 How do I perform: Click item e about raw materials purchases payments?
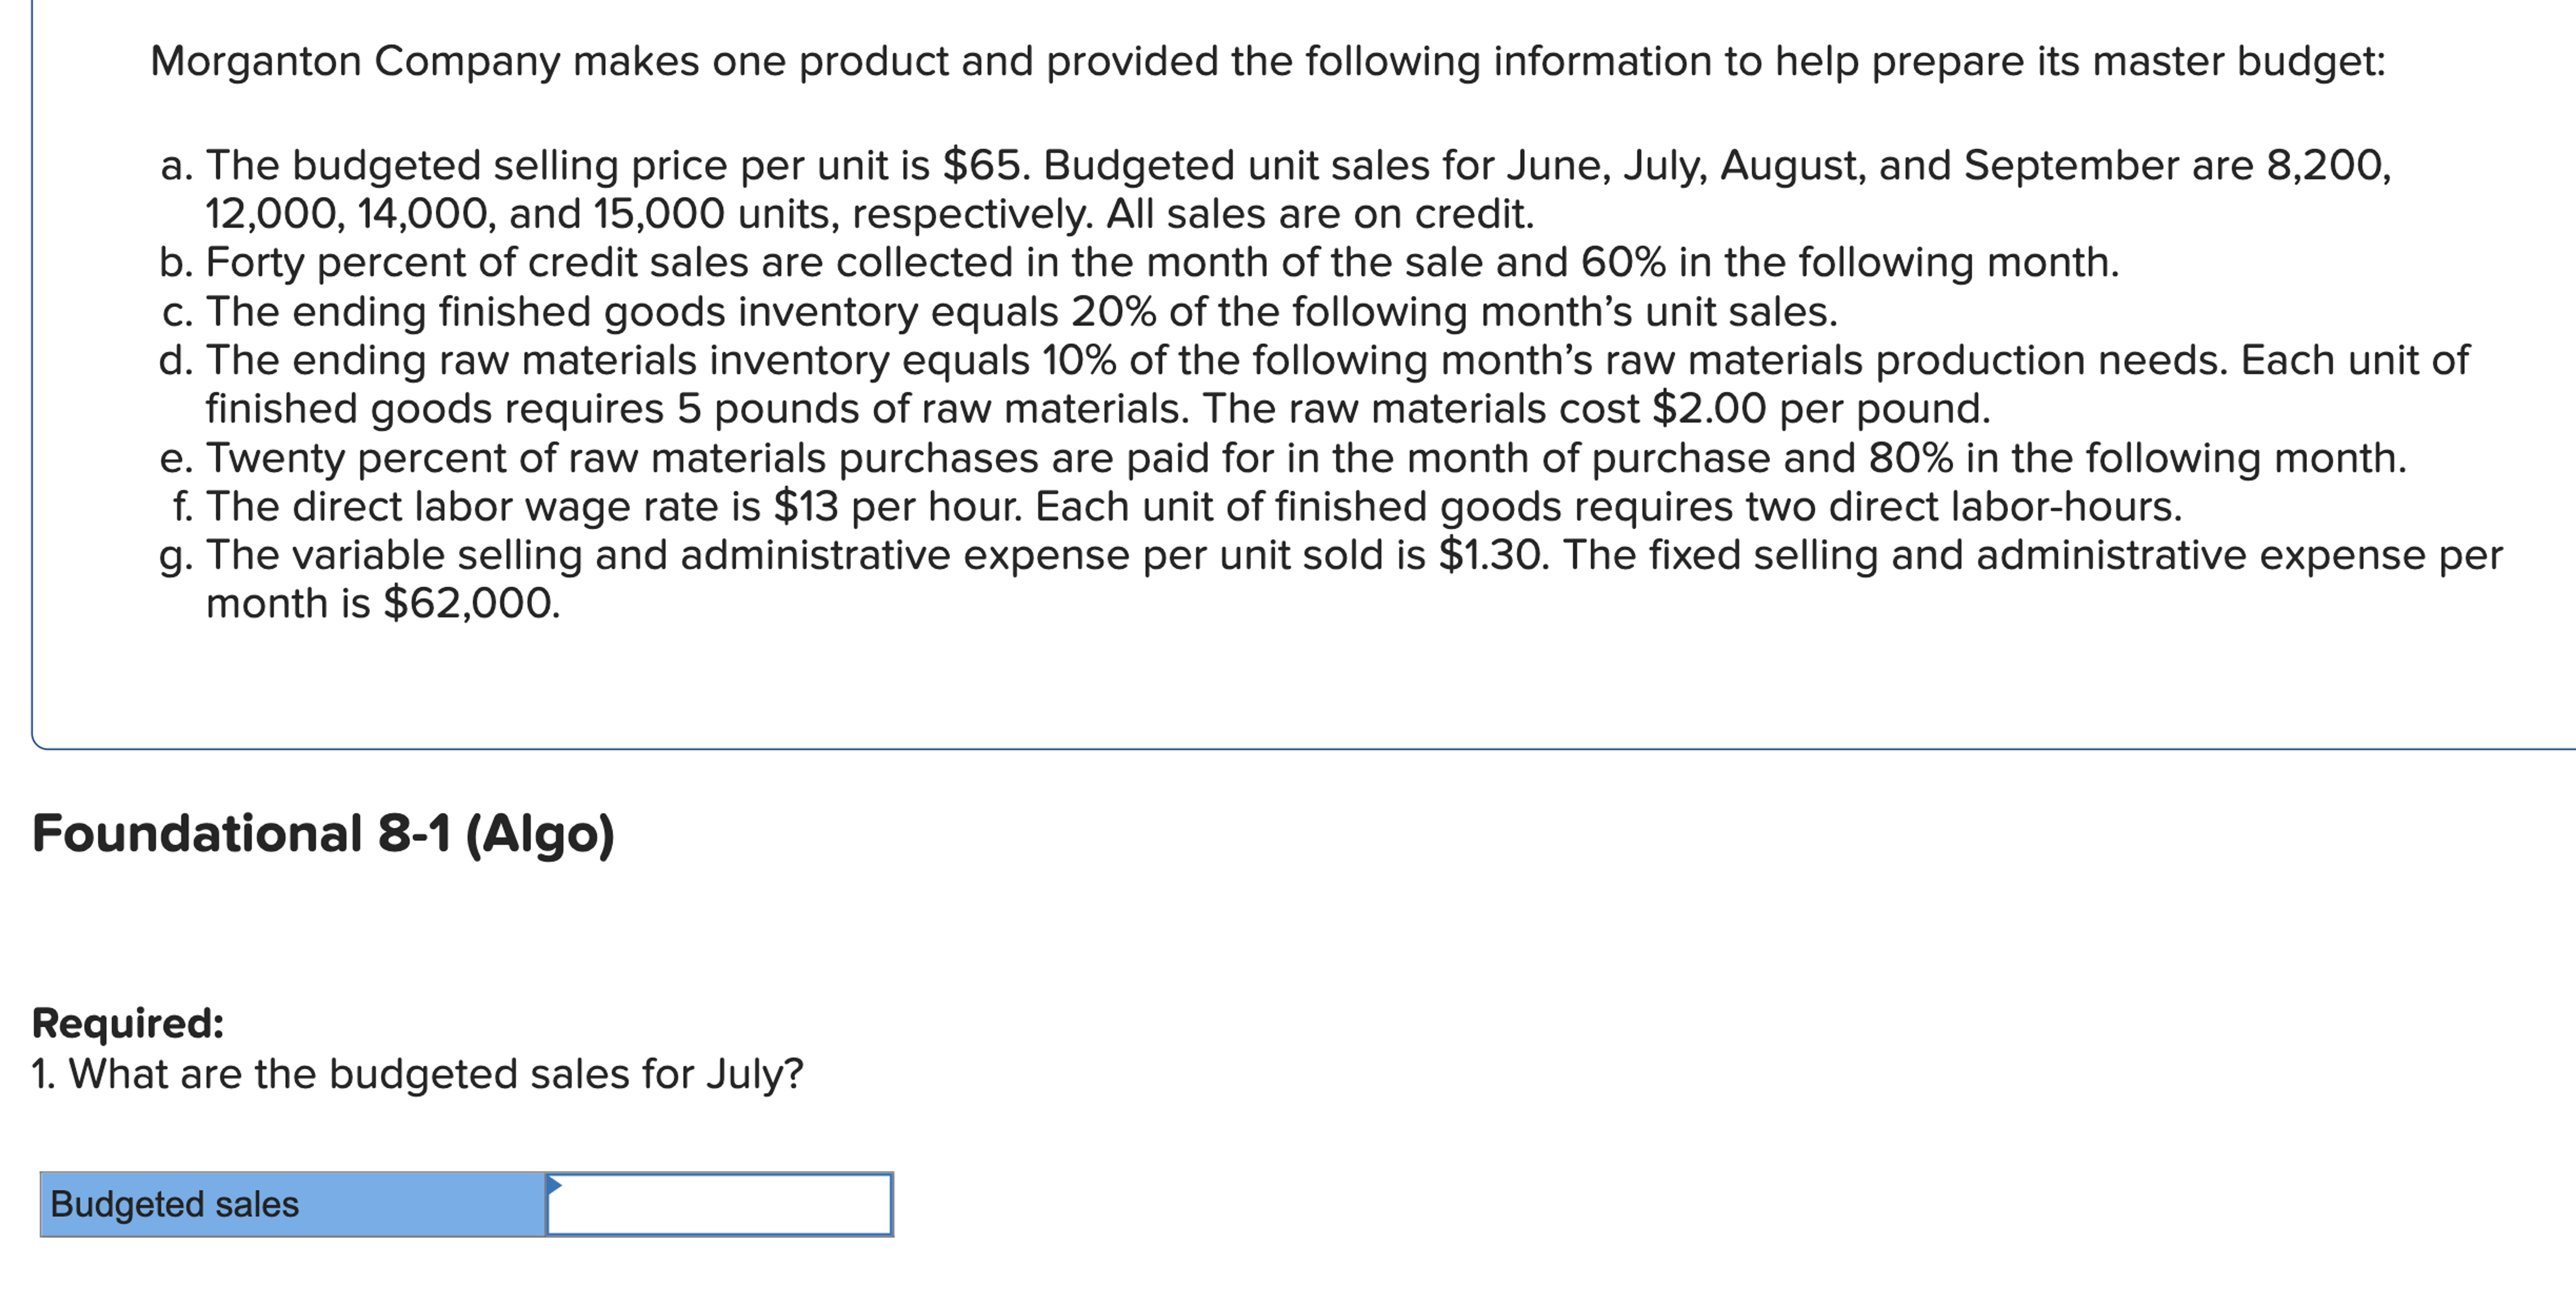1282,459
